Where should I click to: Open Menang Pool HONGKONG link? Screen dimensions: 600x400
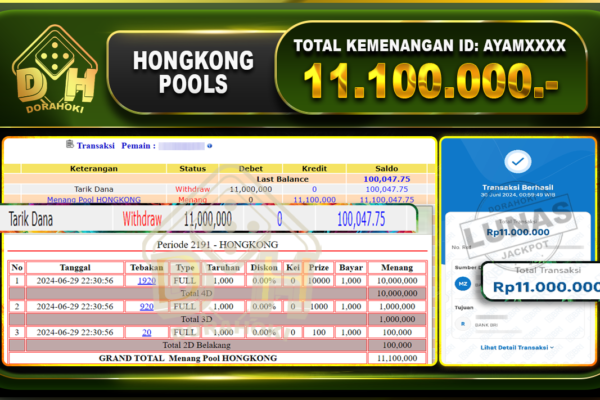click(94, 199)
